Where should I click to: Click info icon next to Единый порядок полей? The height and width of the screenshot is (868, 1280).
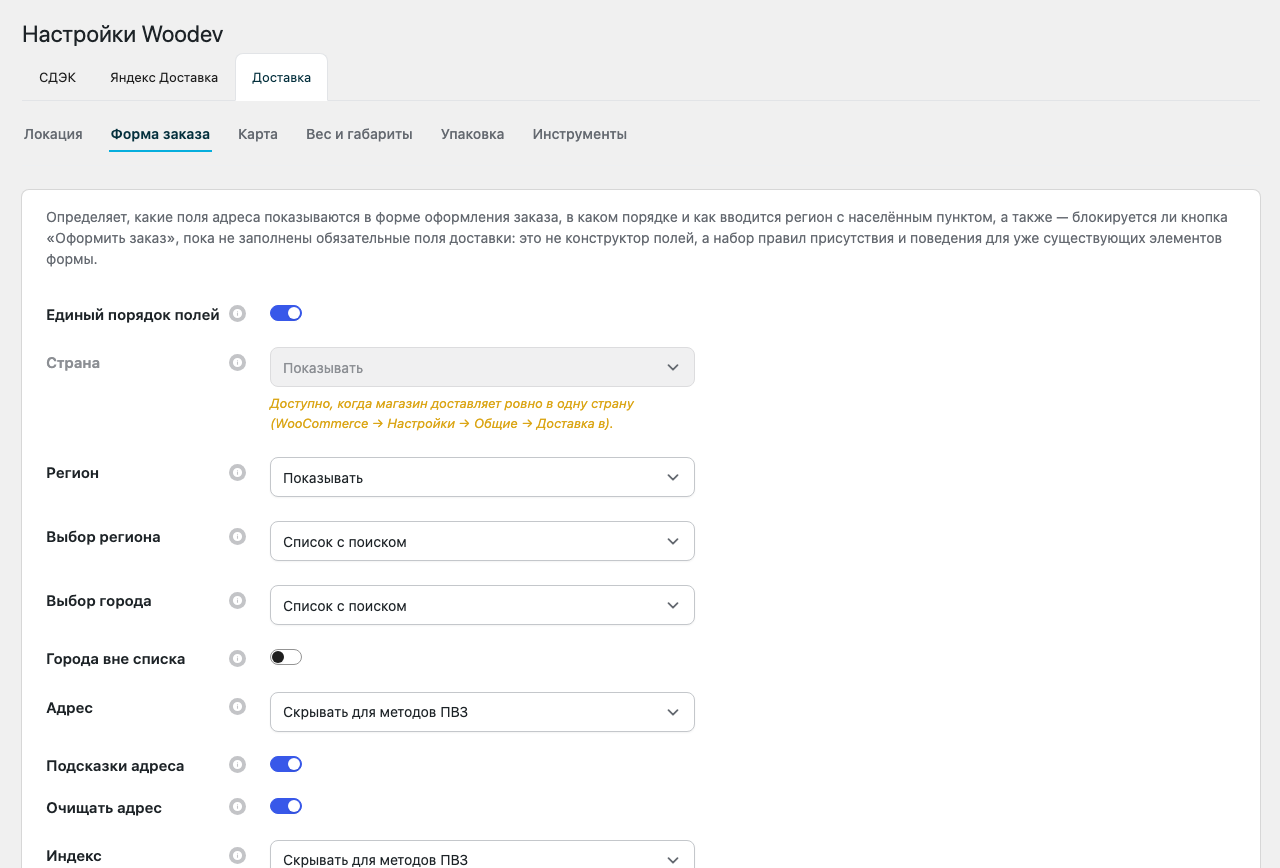pyautogui.click(x=237, y=314)
